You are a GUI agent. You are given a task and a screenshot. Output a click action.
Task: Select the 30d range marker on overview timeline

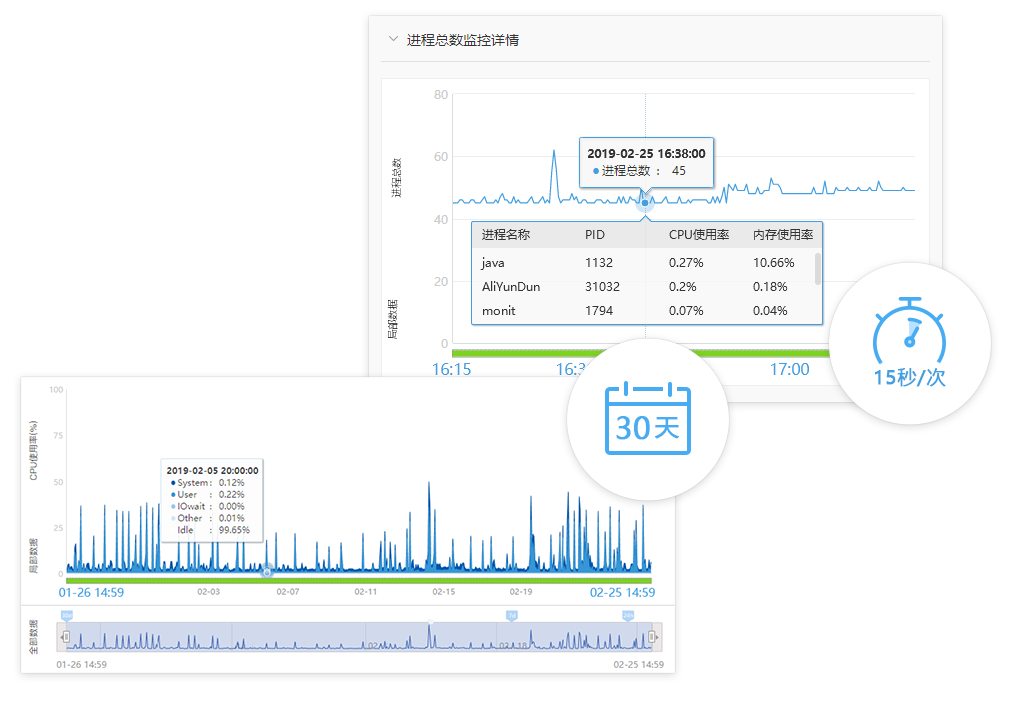[67, 615]
